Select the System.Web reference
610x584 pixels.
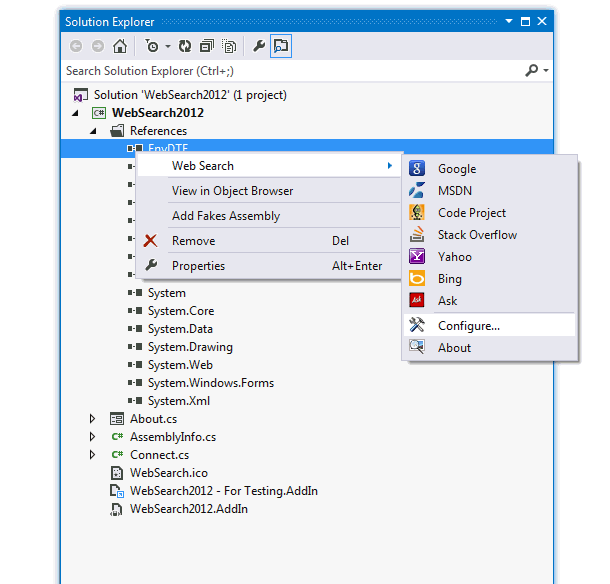click(x=180, y=365)
